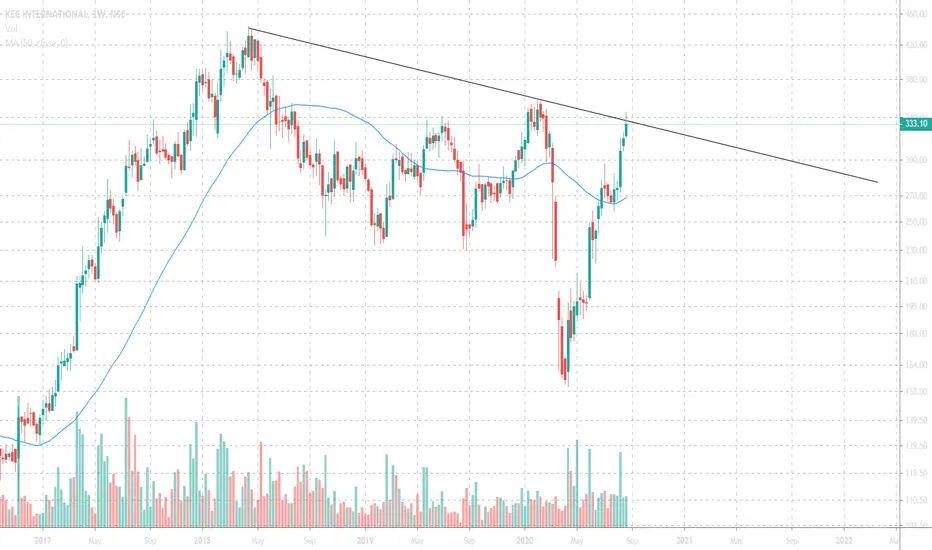Select the black descending trendline

click(x=563, y=105)
